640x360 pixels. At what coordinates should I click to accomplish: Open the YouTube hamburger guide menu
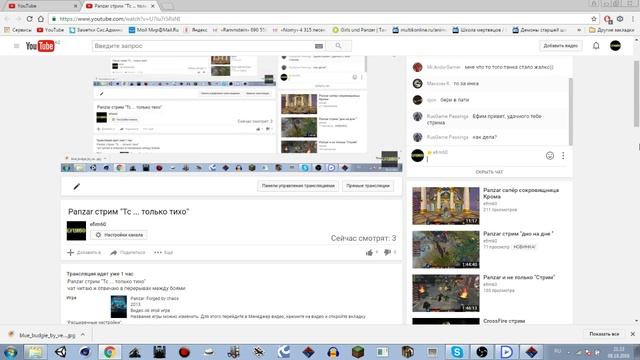tap(16, 46)
